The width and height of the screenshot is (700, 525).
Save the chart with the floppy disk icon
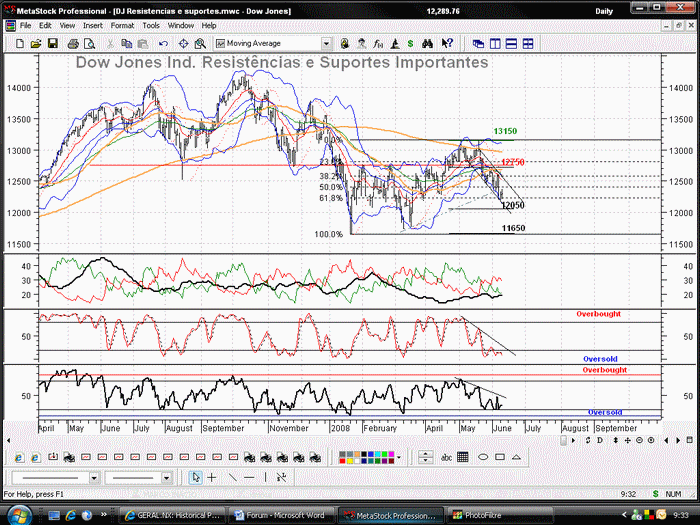pos(53,44)
